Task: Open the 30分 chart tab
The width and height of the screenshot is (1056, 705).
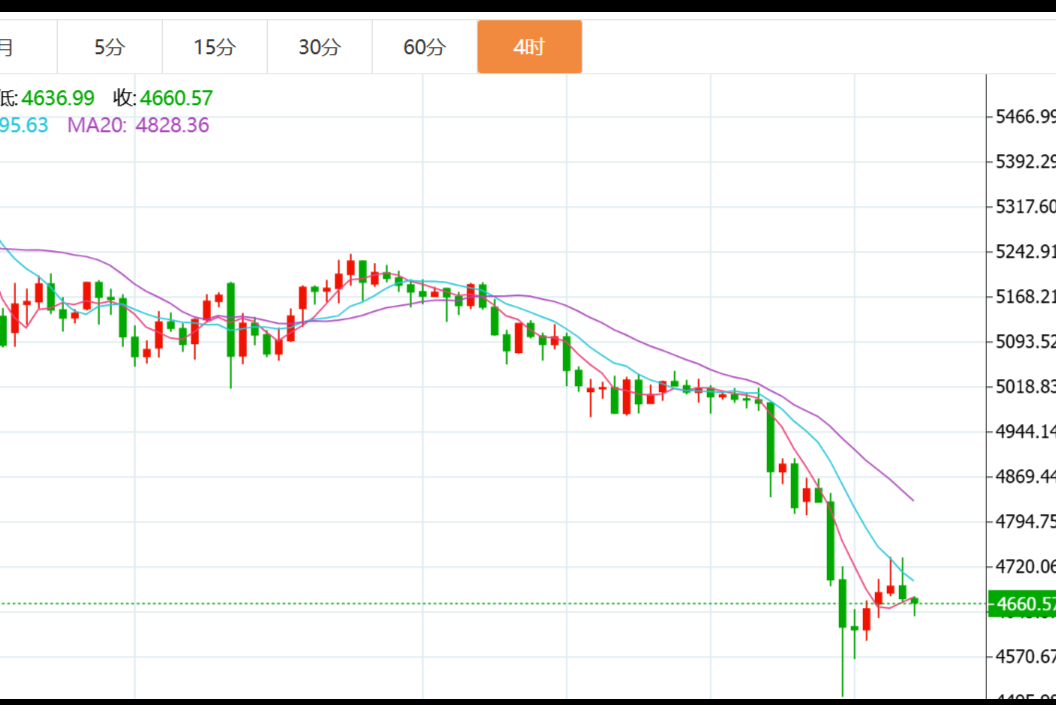Action: pyautogui.click(x=320, y=47)
